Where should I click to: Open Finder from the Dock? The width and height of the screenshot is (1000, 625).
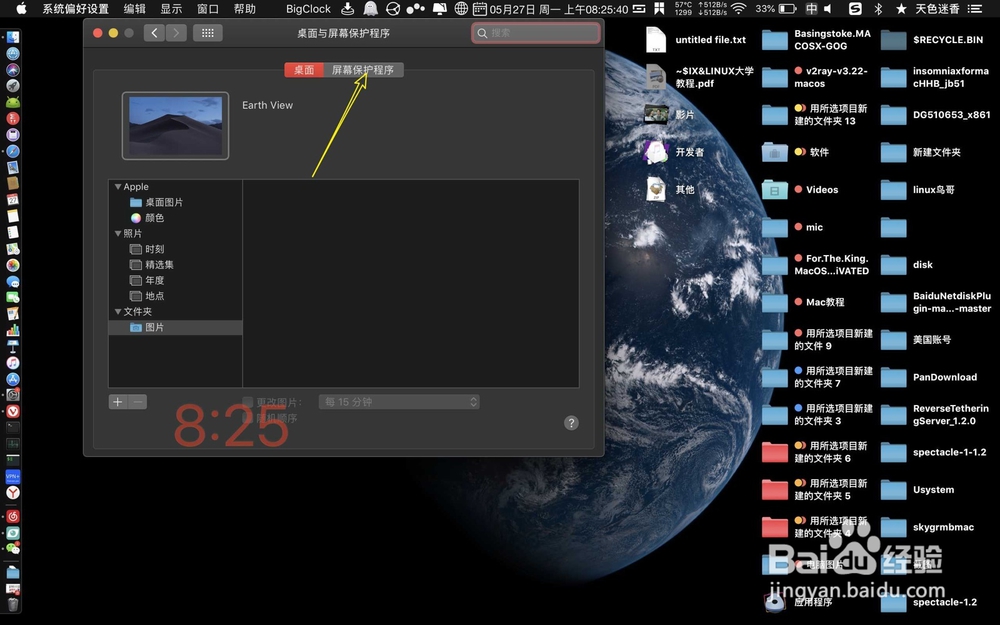pyautogui.click(x=13, y=38)
